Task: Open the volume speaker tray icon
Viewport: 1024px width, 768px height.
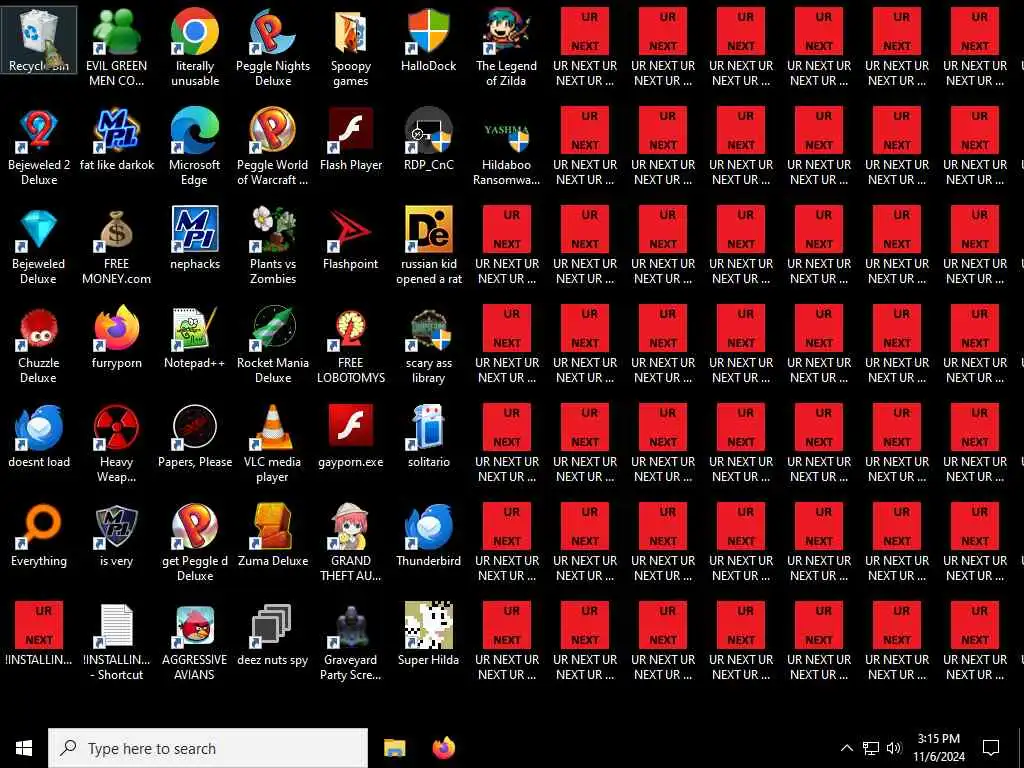Action: [x=894, y=748]
